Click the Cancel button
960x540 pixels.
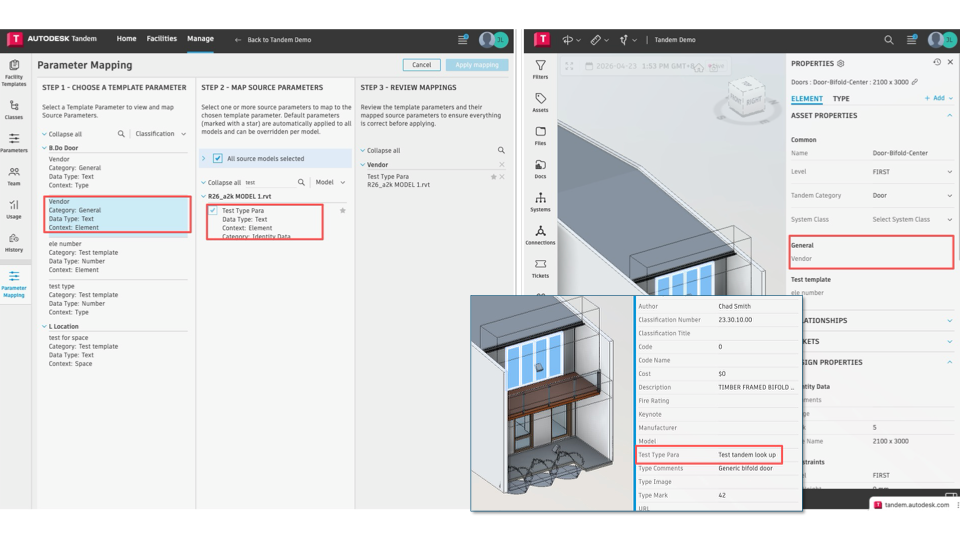click(421, 65)
